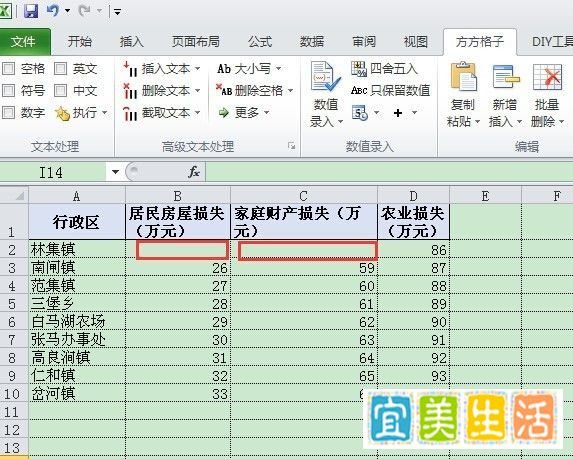Switch to the 页面布局 tab
Image resolution: width=573 pixels, height=459 pixels.
(x=196, y=42)
